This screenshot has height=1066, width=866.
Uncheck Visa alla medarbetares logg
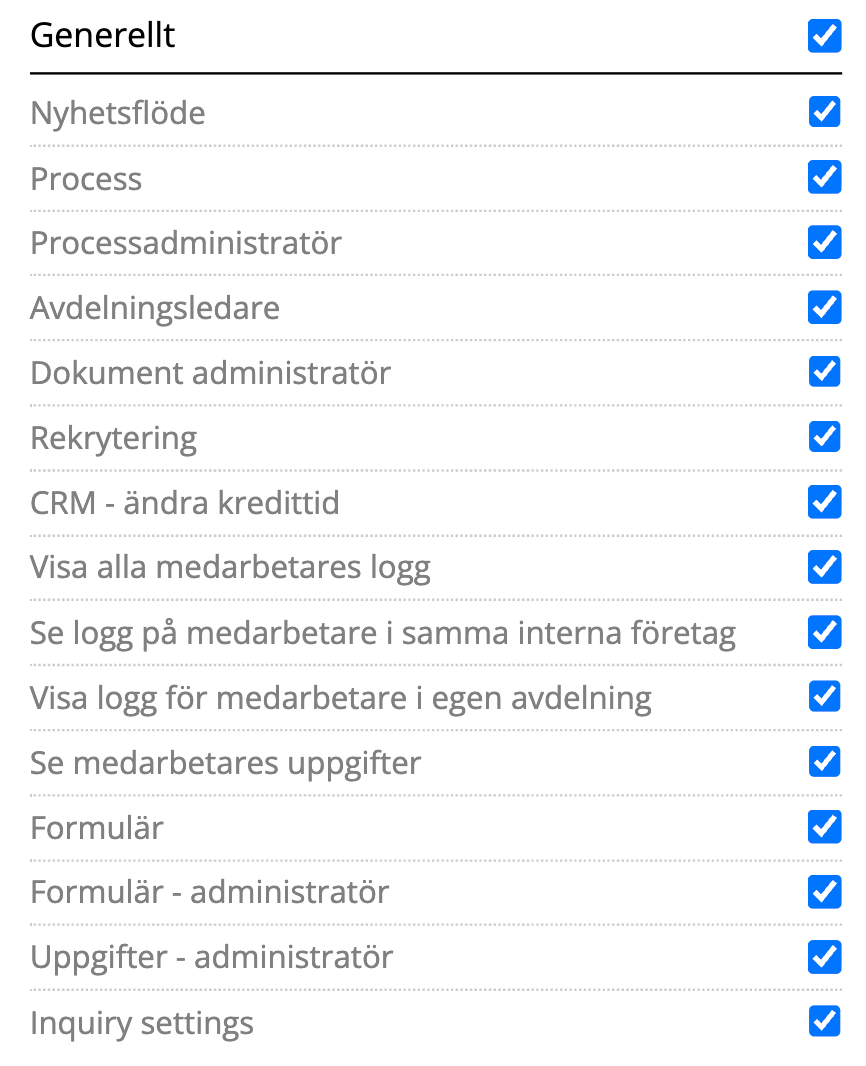click(824, 567)
